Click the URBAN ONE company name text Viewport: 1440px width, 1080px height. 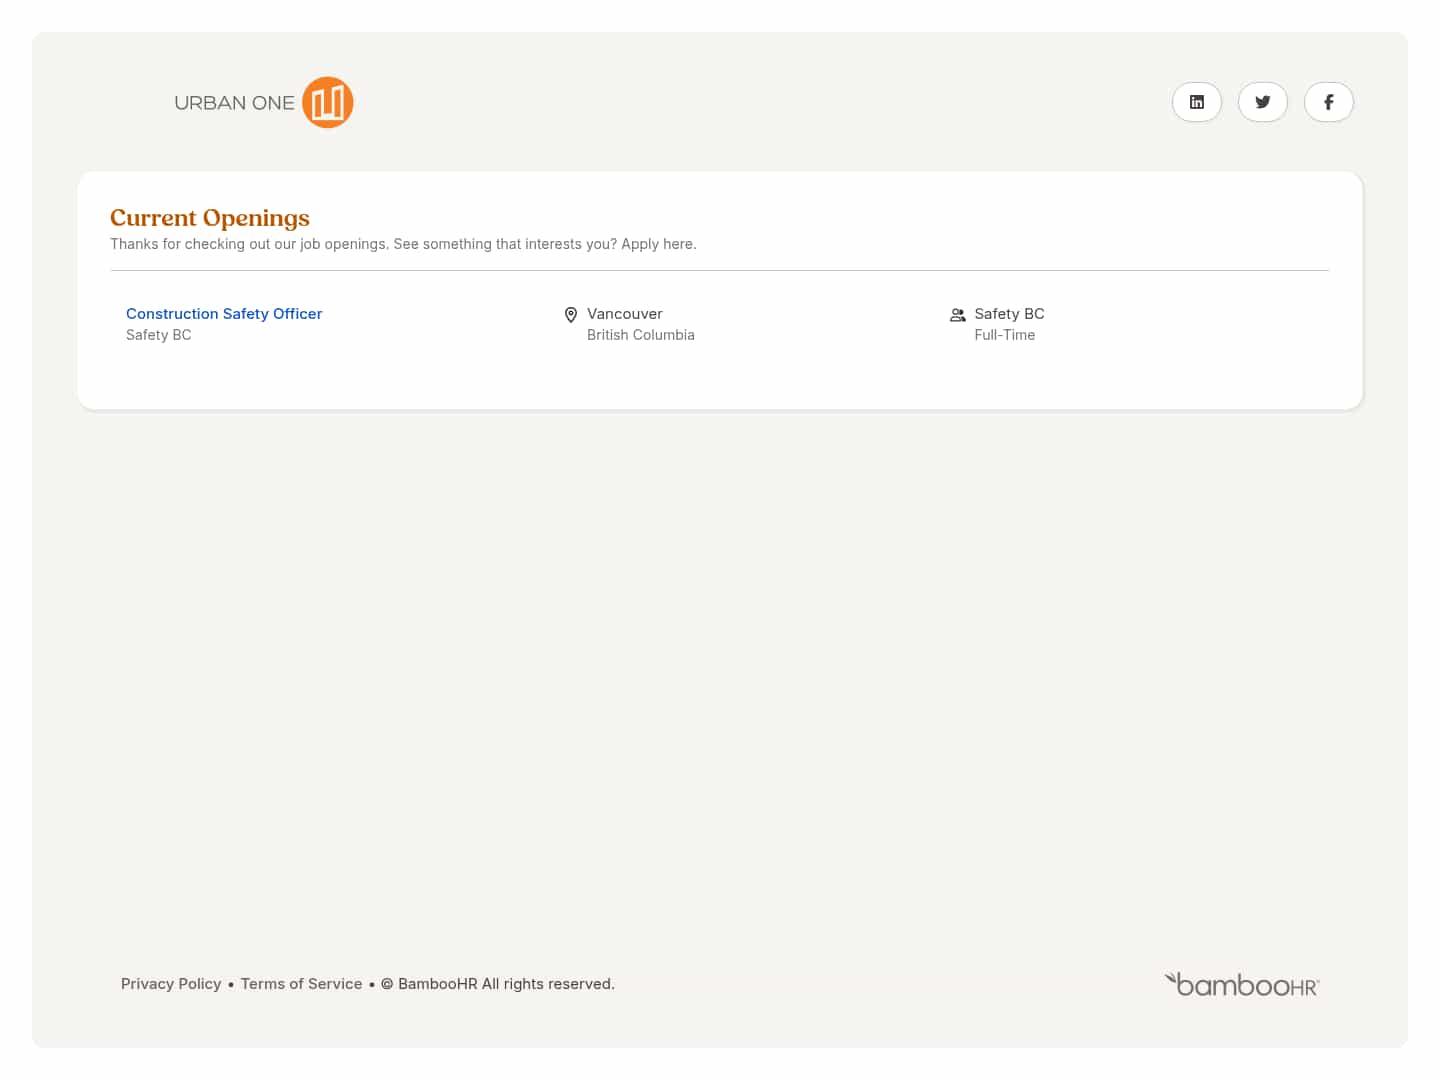[x=234, y=103]
